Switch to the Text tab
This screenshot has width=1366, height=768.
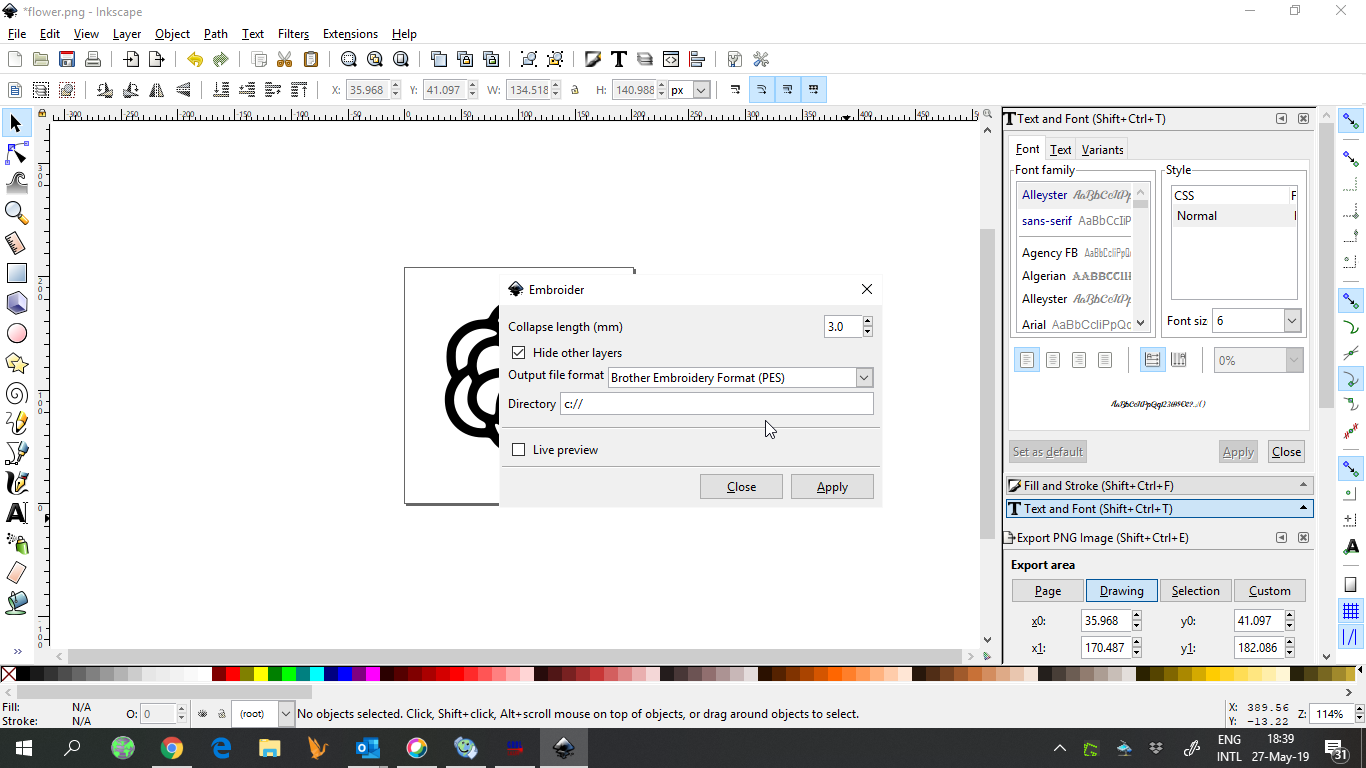[1060, 150]
